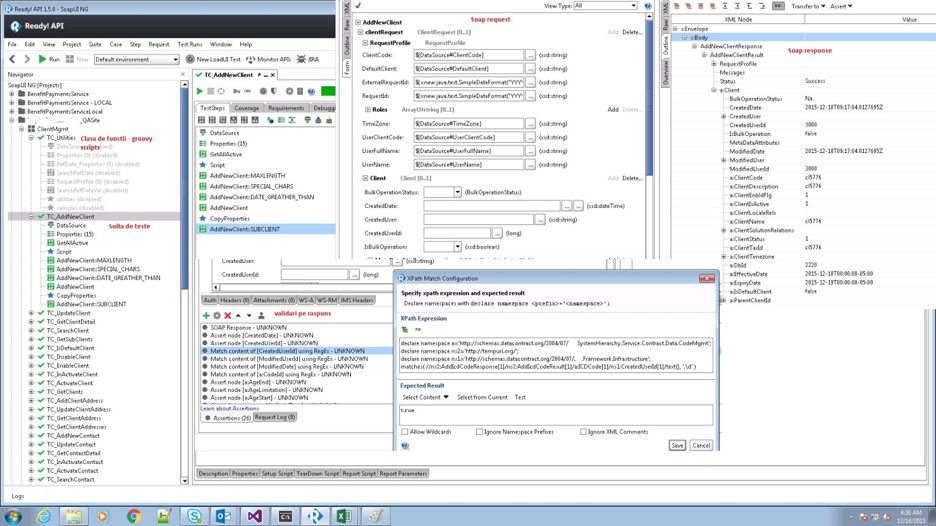936x526 pixels.
Task: Switch to the Coverage tab
Action: click(246, 108)
